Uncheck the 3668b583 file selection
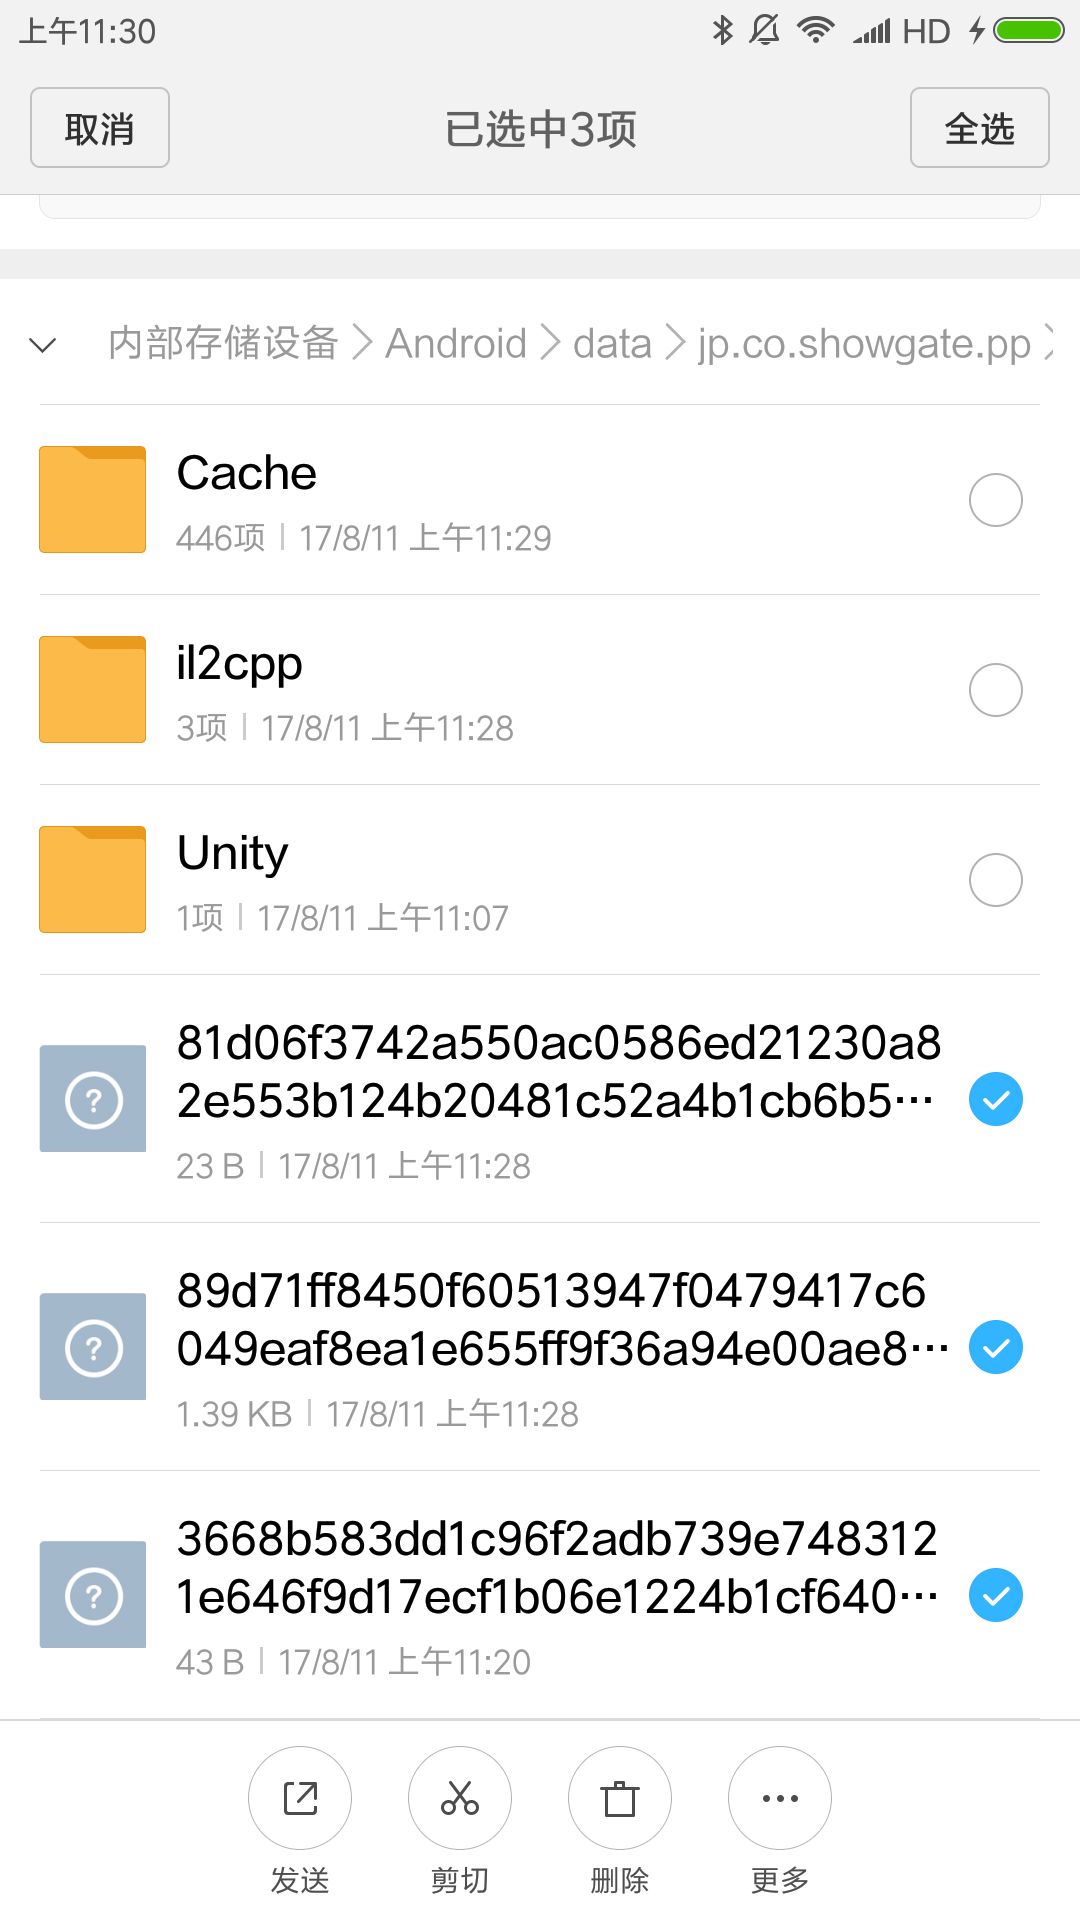 tap(995, 1595)
